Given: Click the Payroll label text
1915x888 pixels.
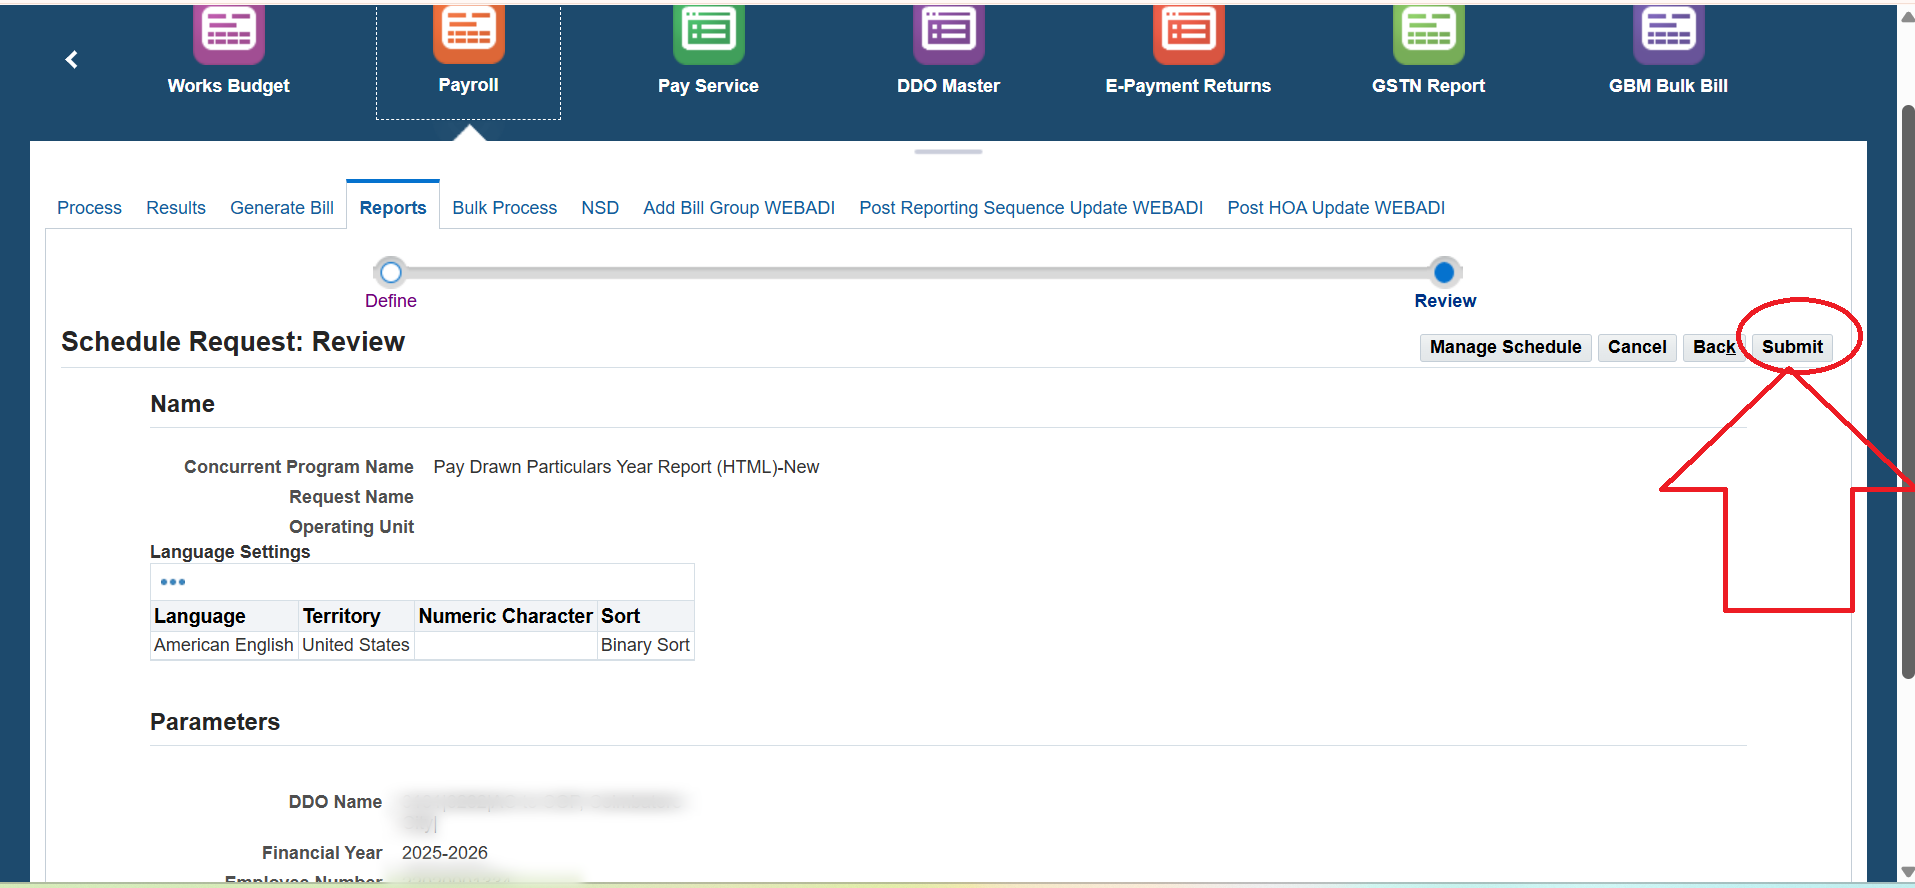Looking at the screenshot, I should pos(469,85).
